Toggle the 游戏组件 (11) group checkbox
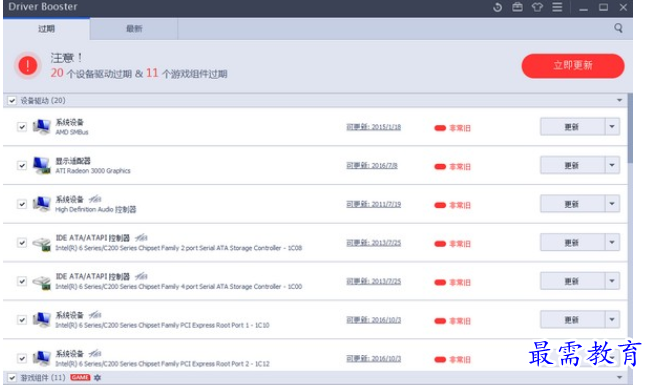Viewport: 650px width, 385px height. click(x=12, y=378)
